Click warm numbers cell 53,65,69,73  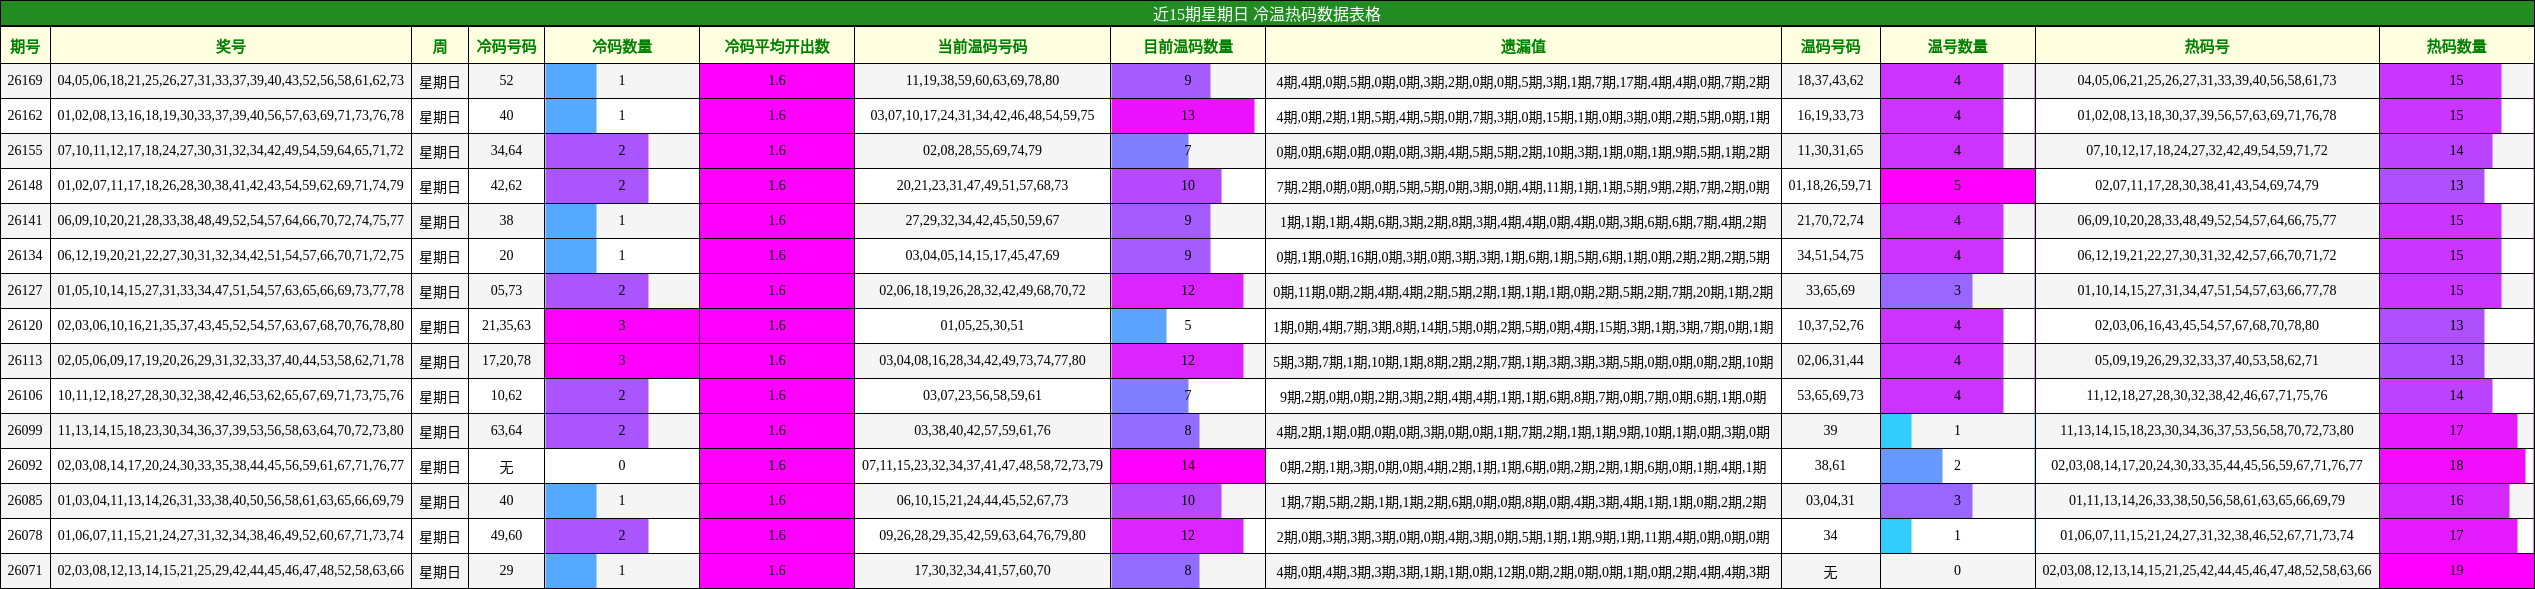1830,396
